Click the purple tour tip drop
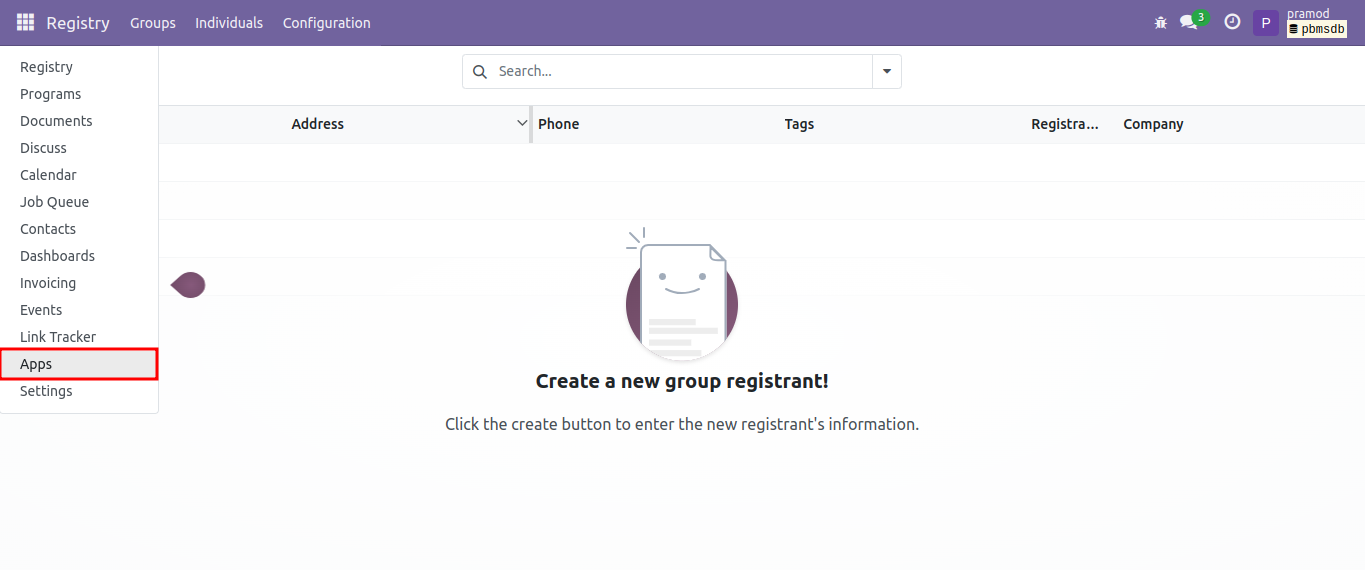Screen dimensions: 1365x570 pos(188,285)
